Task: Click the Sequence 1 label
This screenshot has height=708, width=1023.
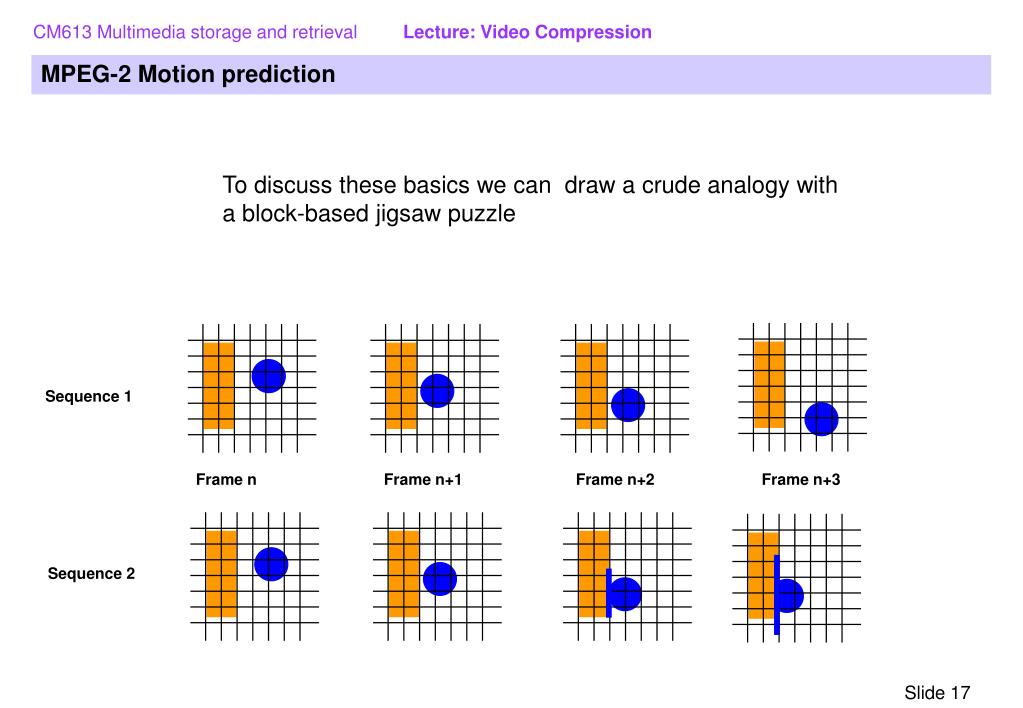Action: (x=88, y=396)
